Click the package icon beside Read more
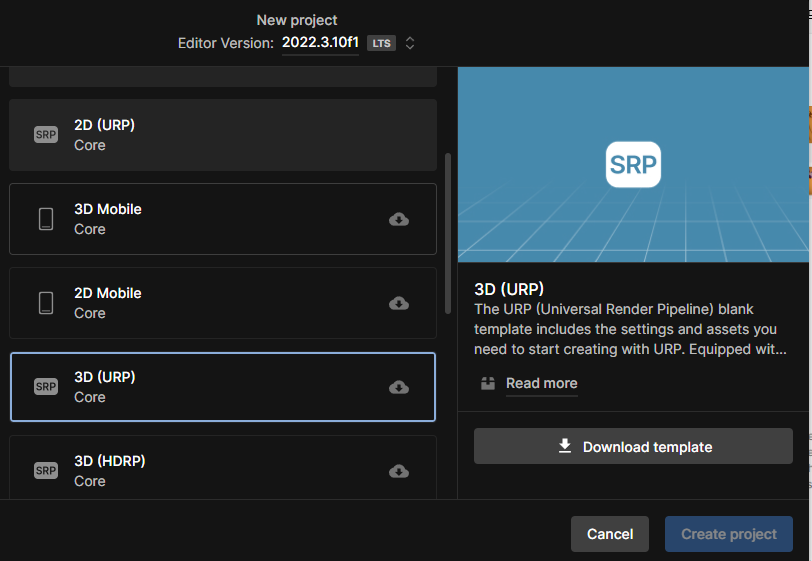The image size is (812, 561). click(488, 383)
